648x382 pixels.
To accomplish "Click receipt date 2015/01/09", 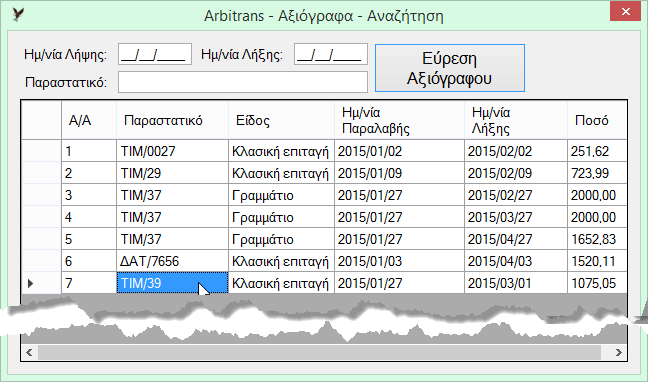I will click(399, 173).
